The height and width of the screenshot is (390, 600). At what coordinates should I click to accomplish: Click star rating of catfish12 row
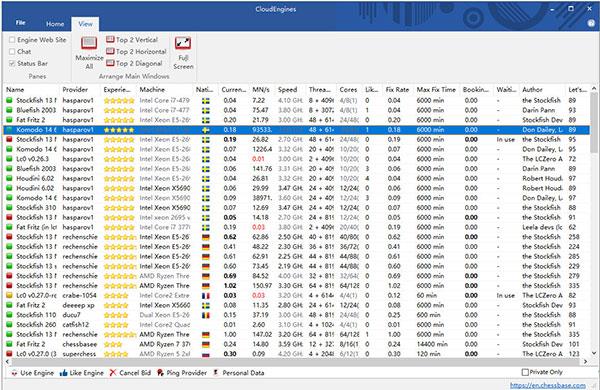point(116,325)
